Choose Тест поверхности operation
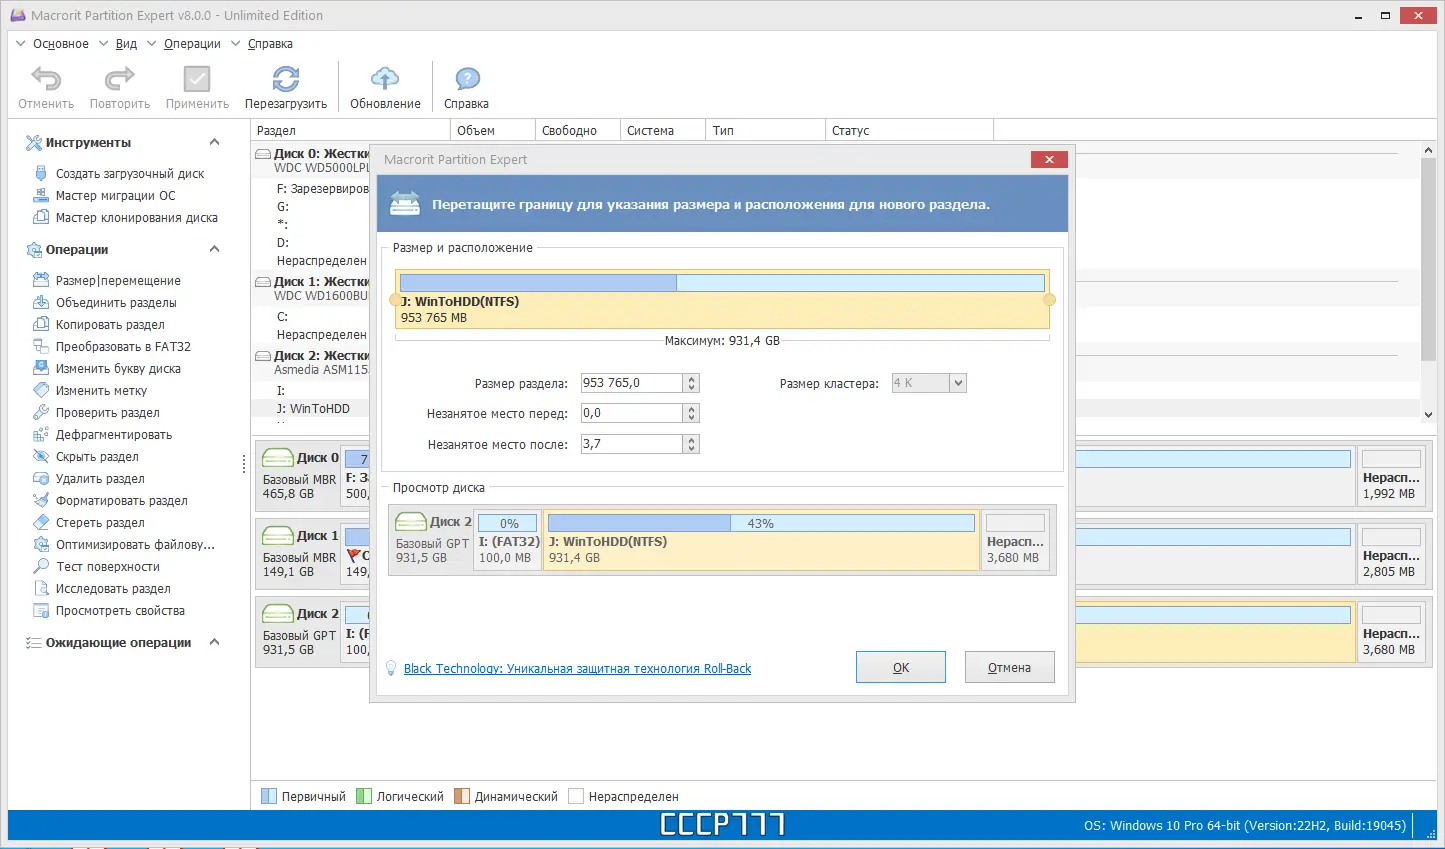This screenshot has width=1445, height=849. pos(108,567)
